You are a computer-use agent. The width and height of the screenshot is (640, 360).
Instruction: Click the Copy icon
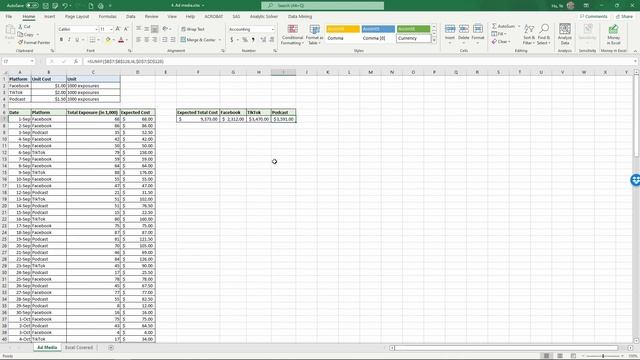click(x=20, y=34)
